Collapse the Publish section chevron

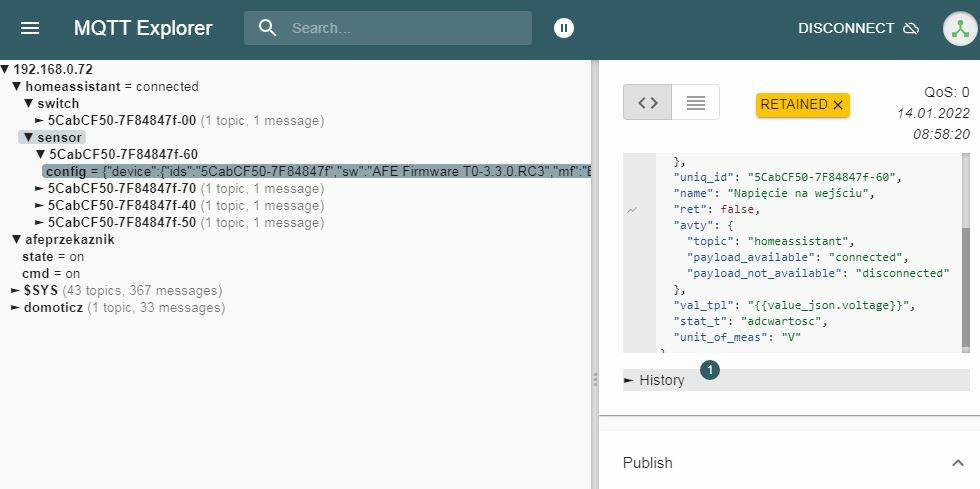pyautogui.click(x=958, y=463)
